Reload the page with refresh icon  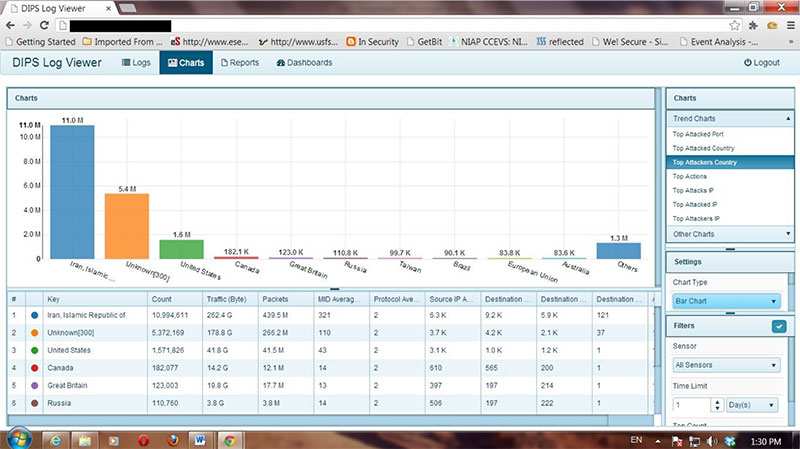coord(44,26)
